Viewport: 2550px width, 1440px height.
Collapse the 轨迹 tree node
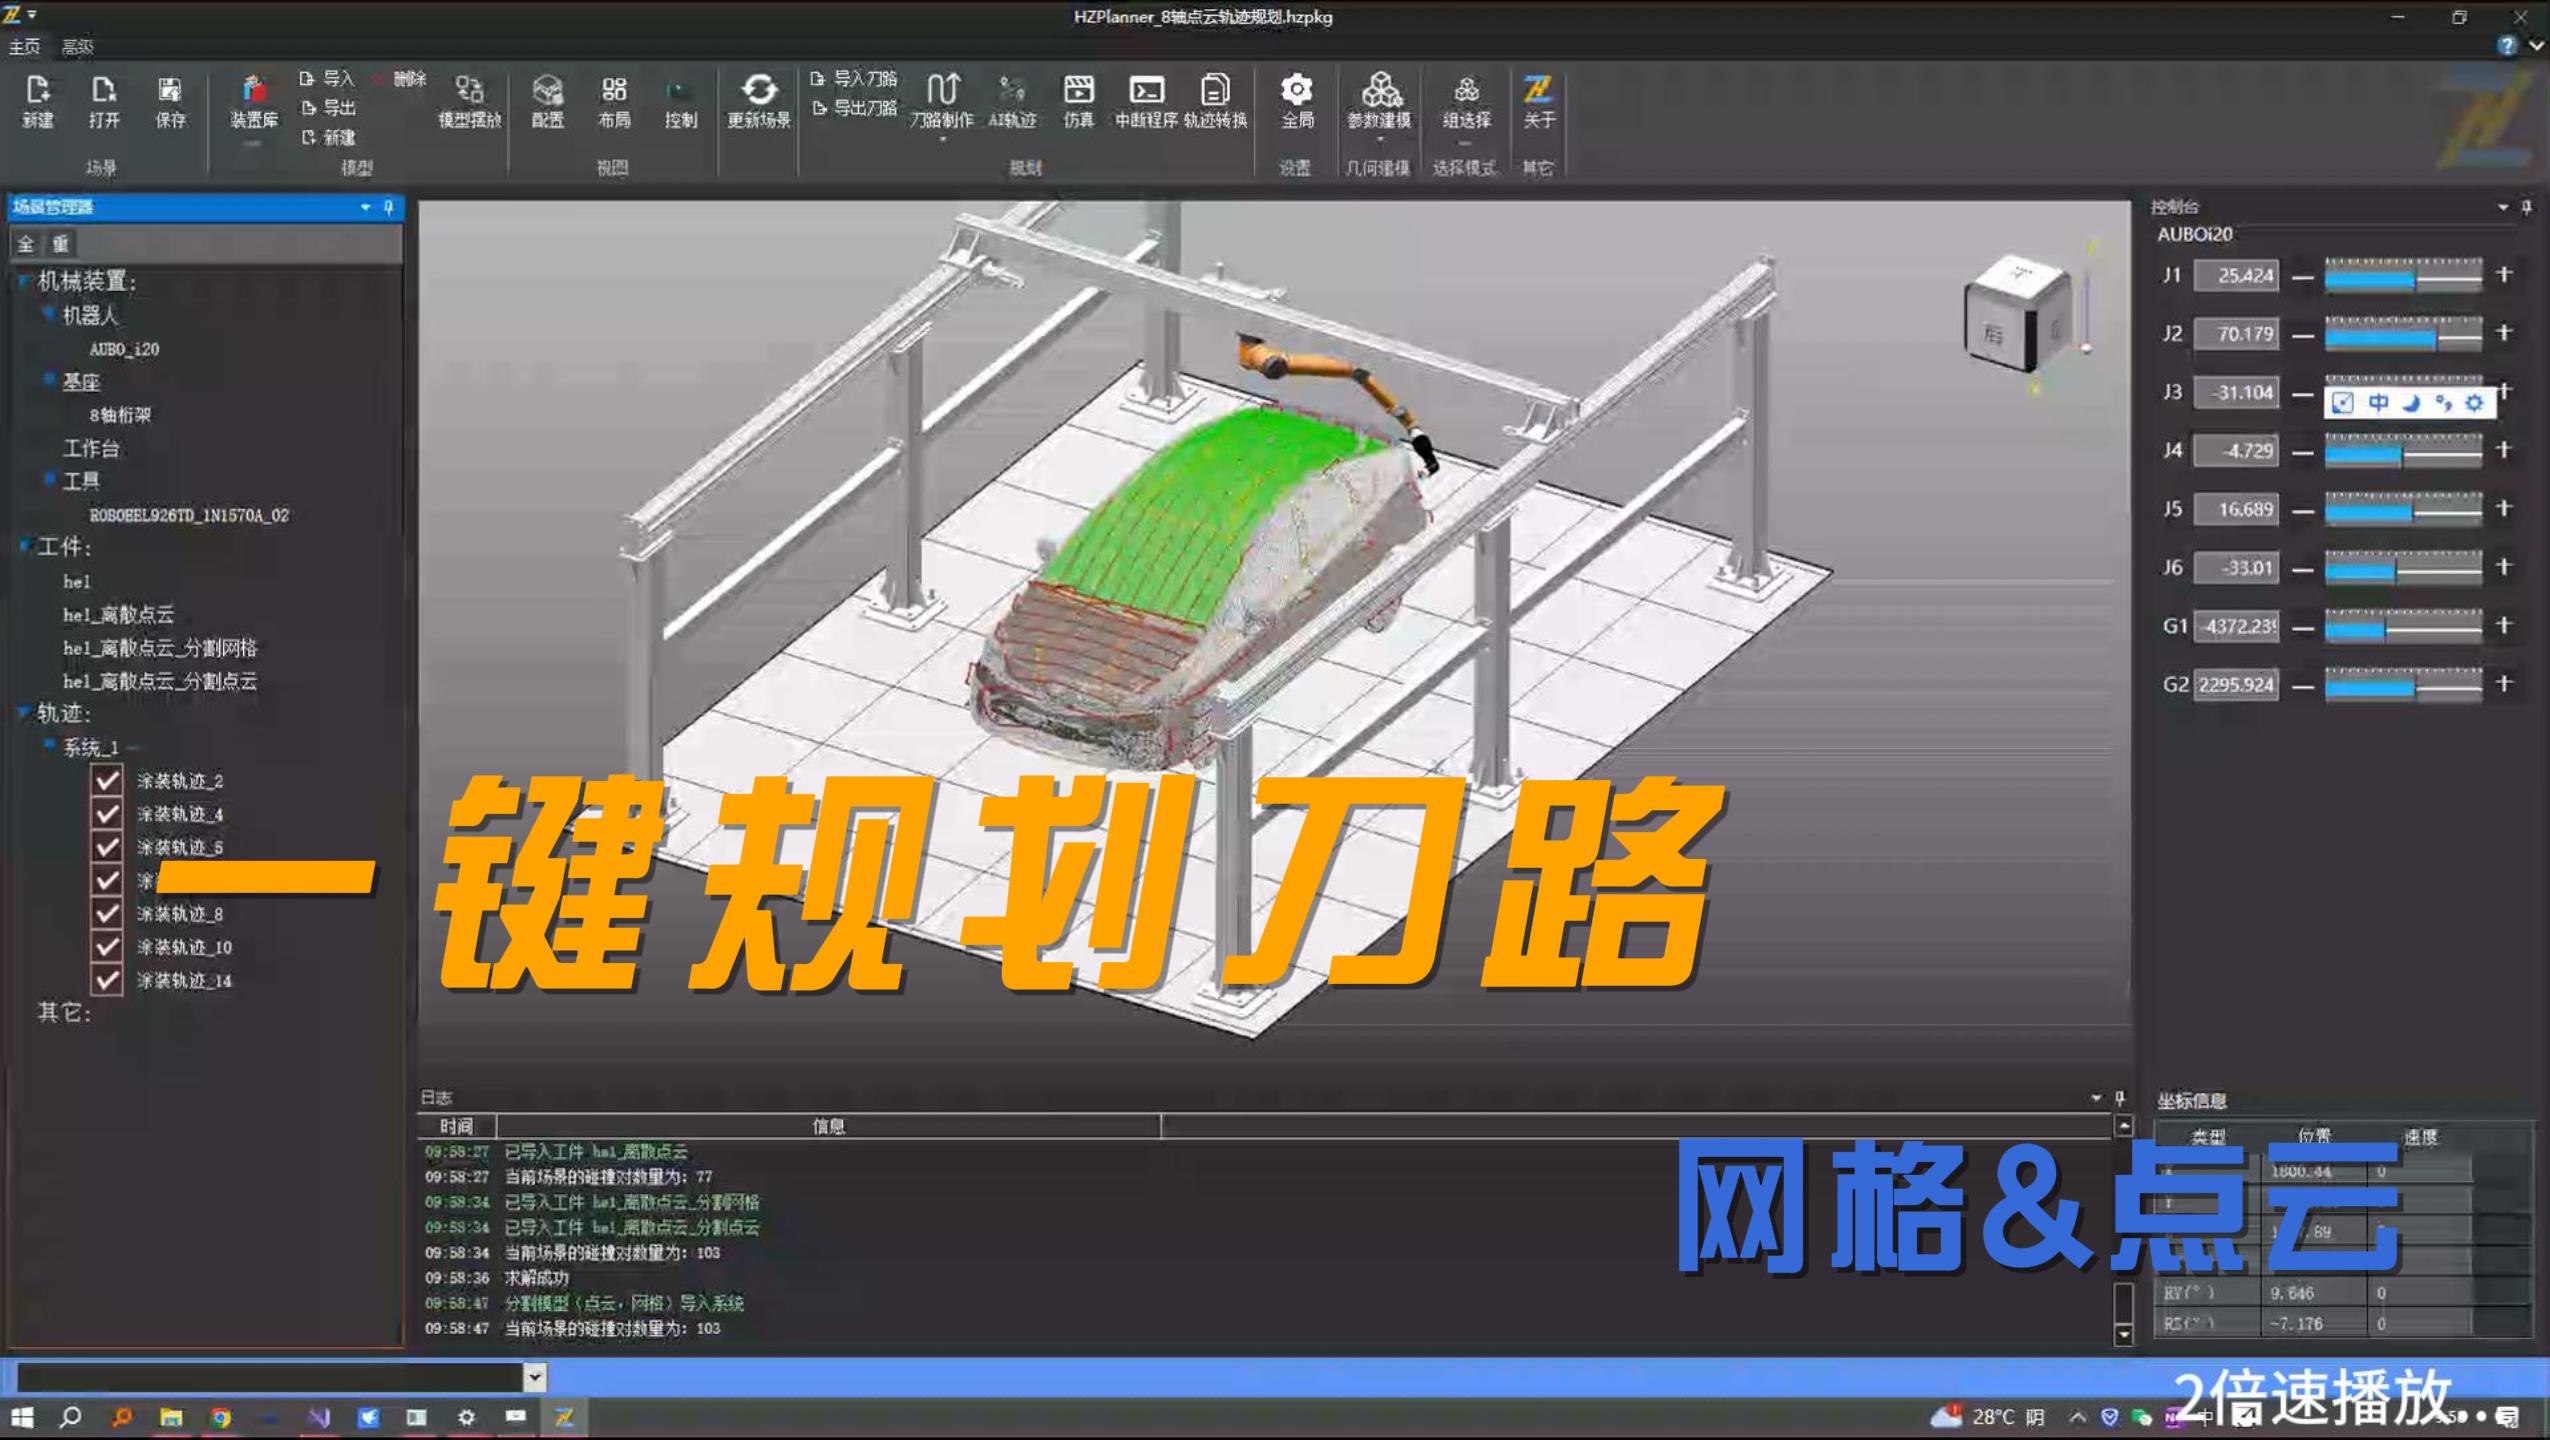[x=23, y=713]
